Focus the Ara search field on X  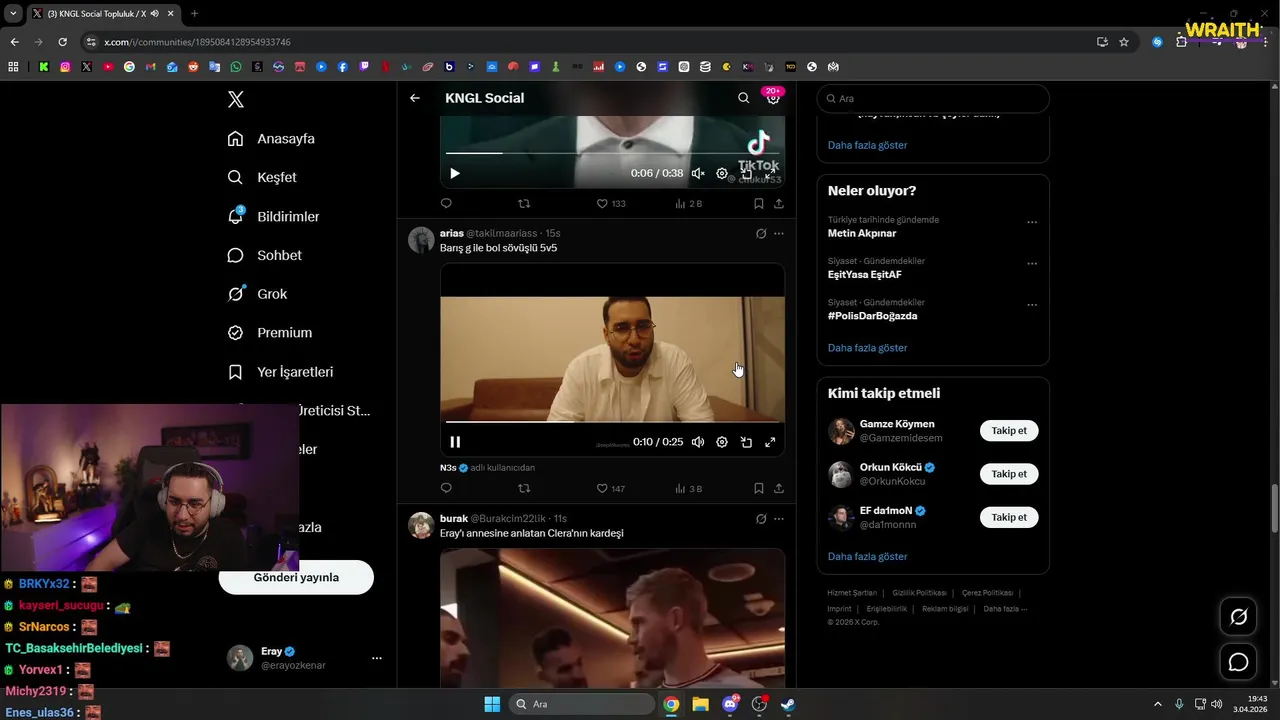933,98
